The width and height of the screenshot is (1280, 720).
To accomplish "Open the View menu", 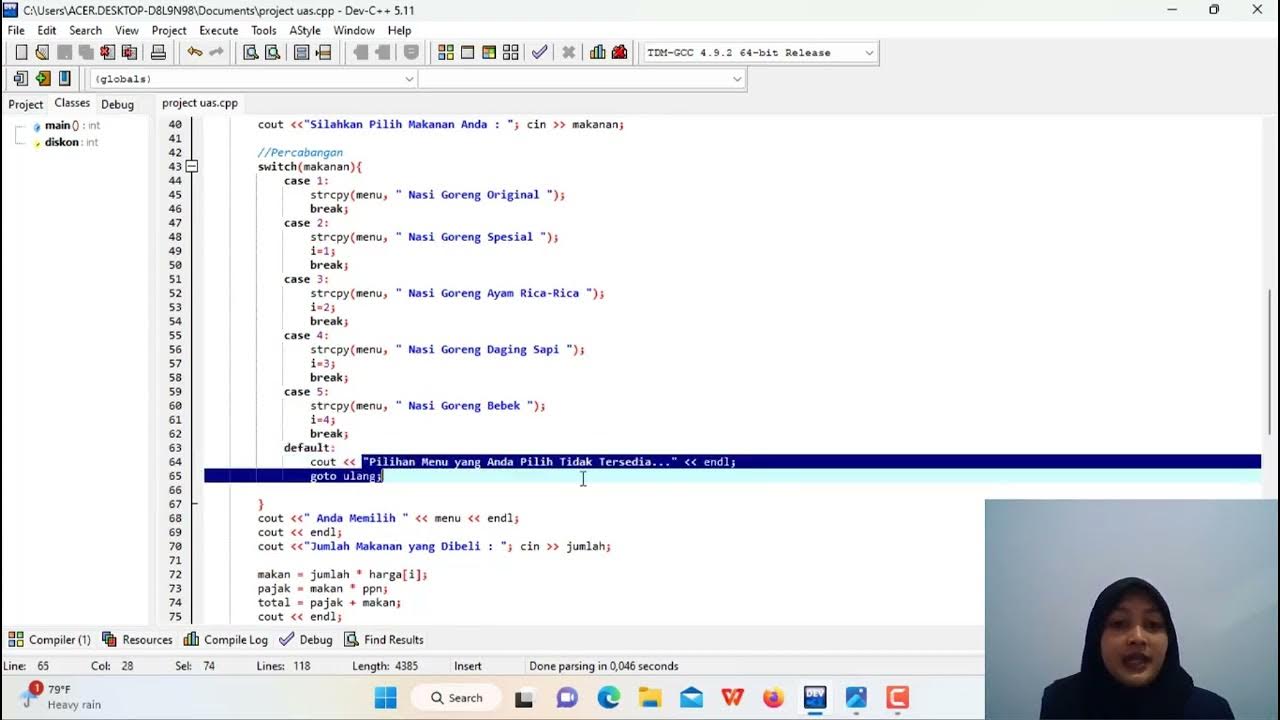I will pyautogui.click(x=127, y=30).
